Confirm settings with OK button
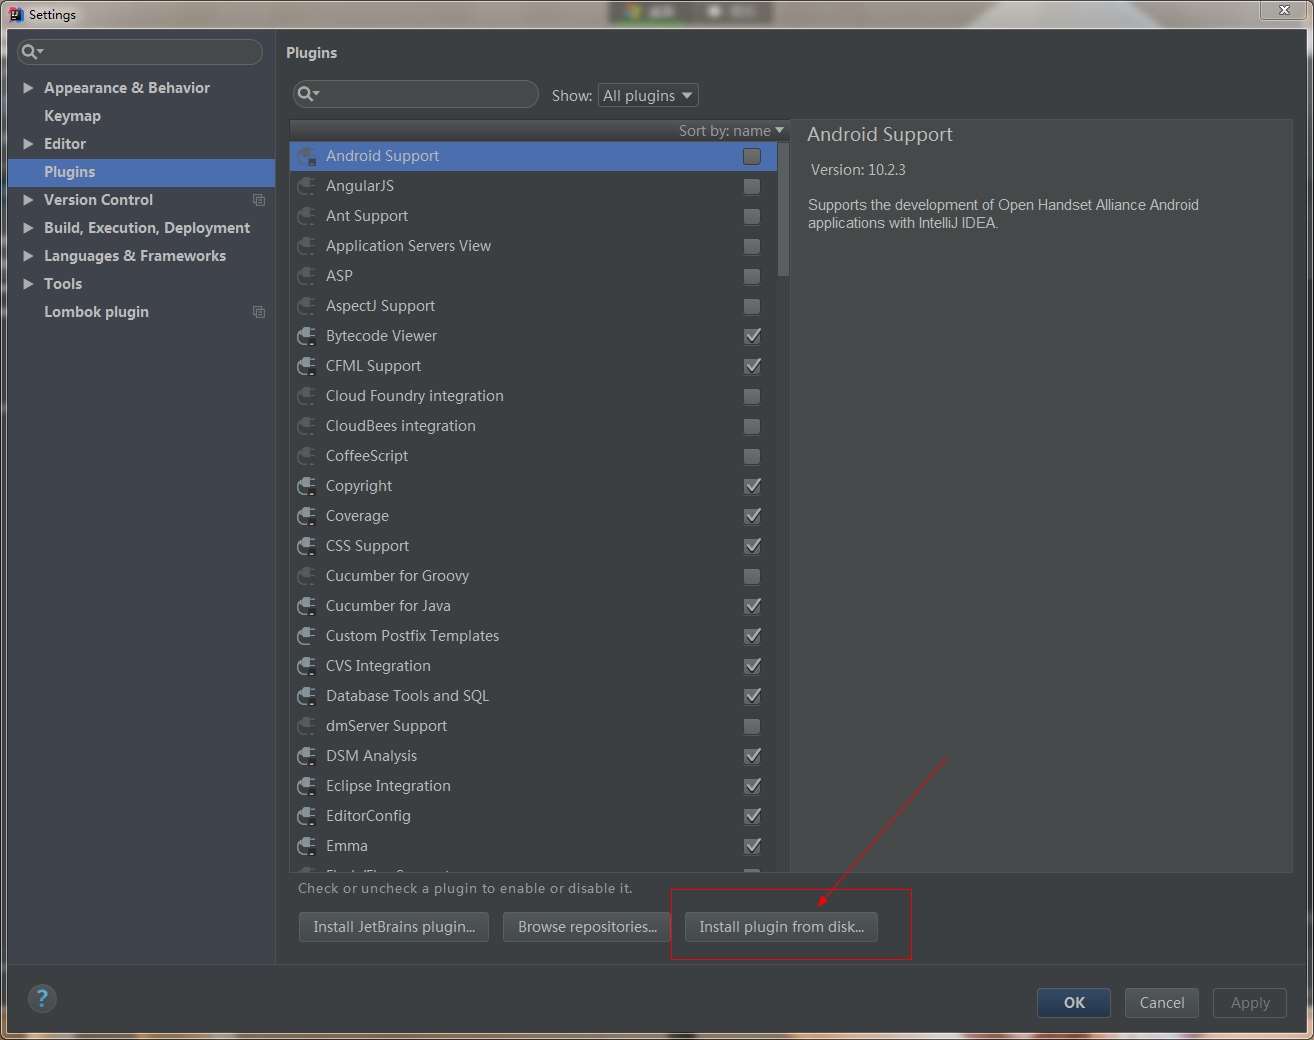Image resolution: width=1314 pixels, height=1040 pixels. point(1074,1003)
